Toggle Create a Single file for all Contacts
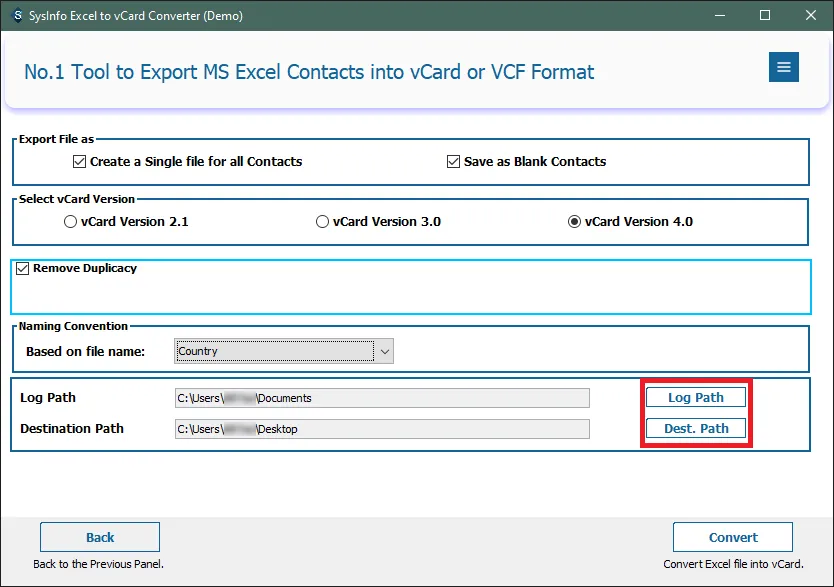This screenshot has height=587, width=834. click(x=80, y=161)
